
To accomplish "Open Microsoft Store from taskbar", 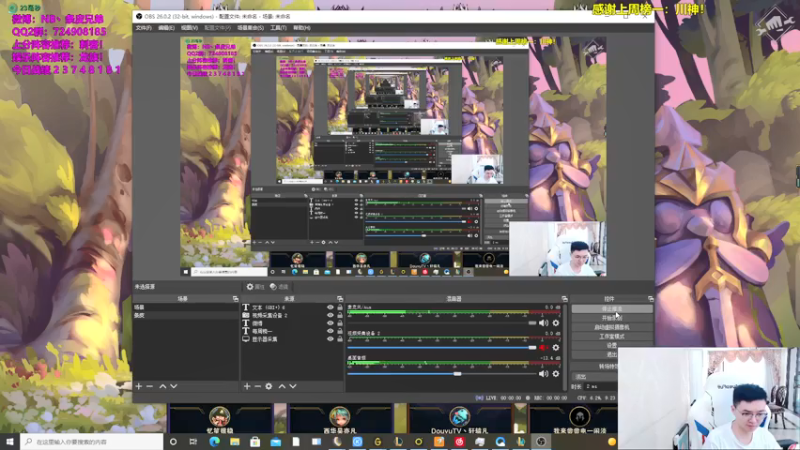I will click(x=255, y=441).
